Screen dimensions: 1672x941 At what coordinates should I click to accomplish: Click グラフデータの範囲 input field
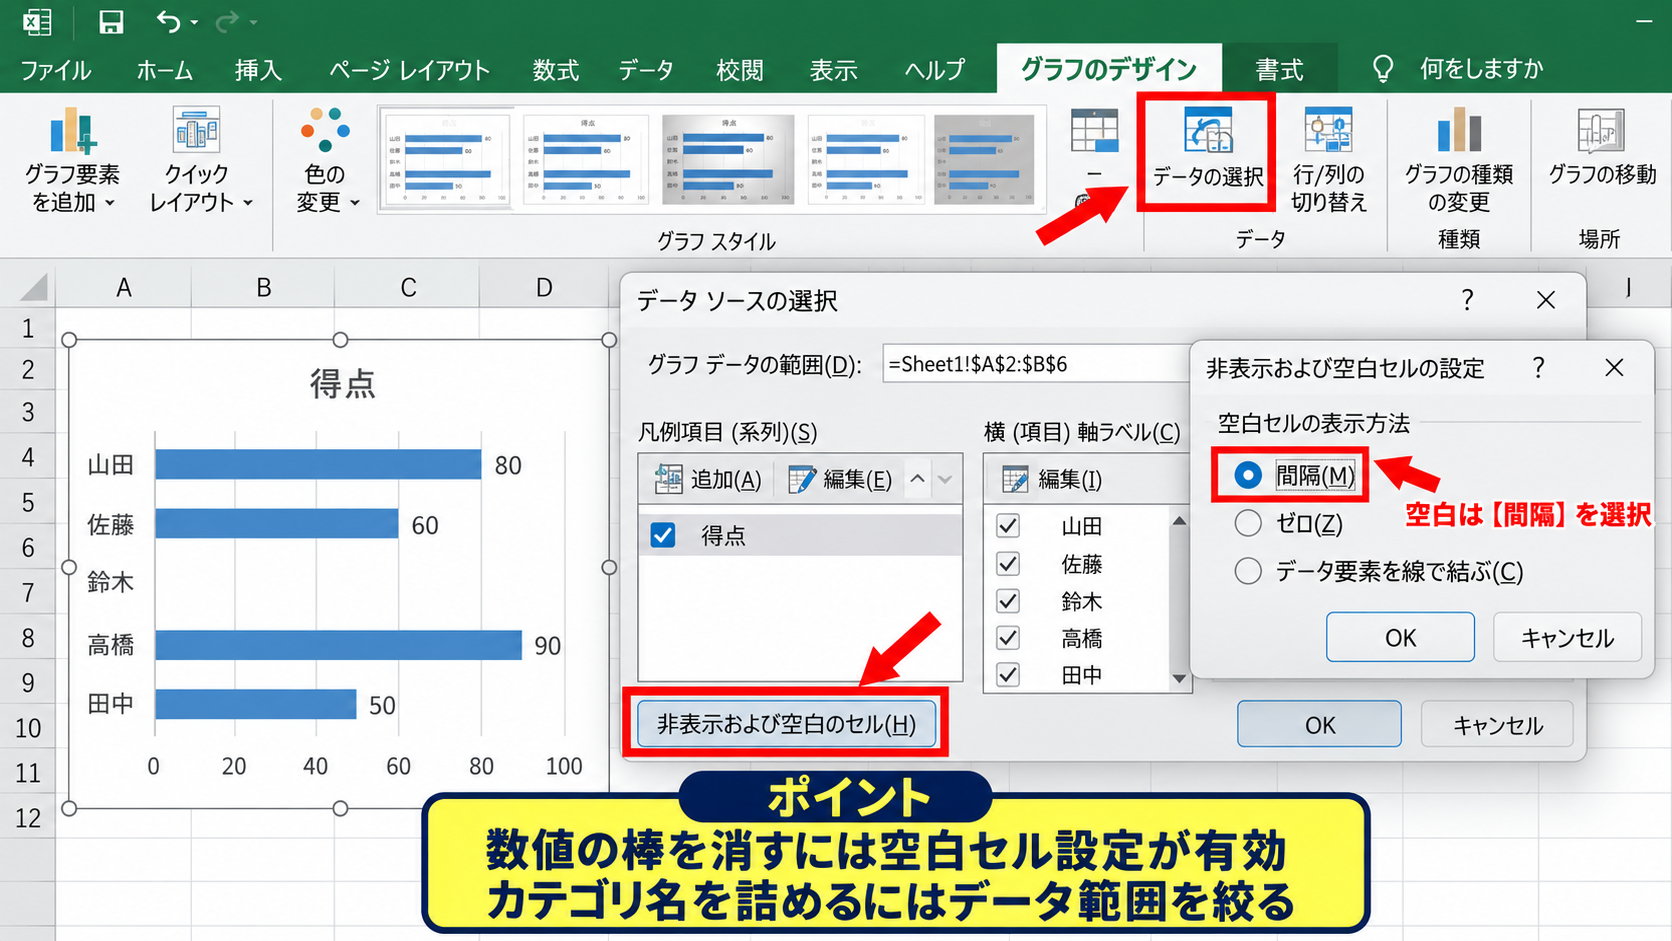[1036, 364]
